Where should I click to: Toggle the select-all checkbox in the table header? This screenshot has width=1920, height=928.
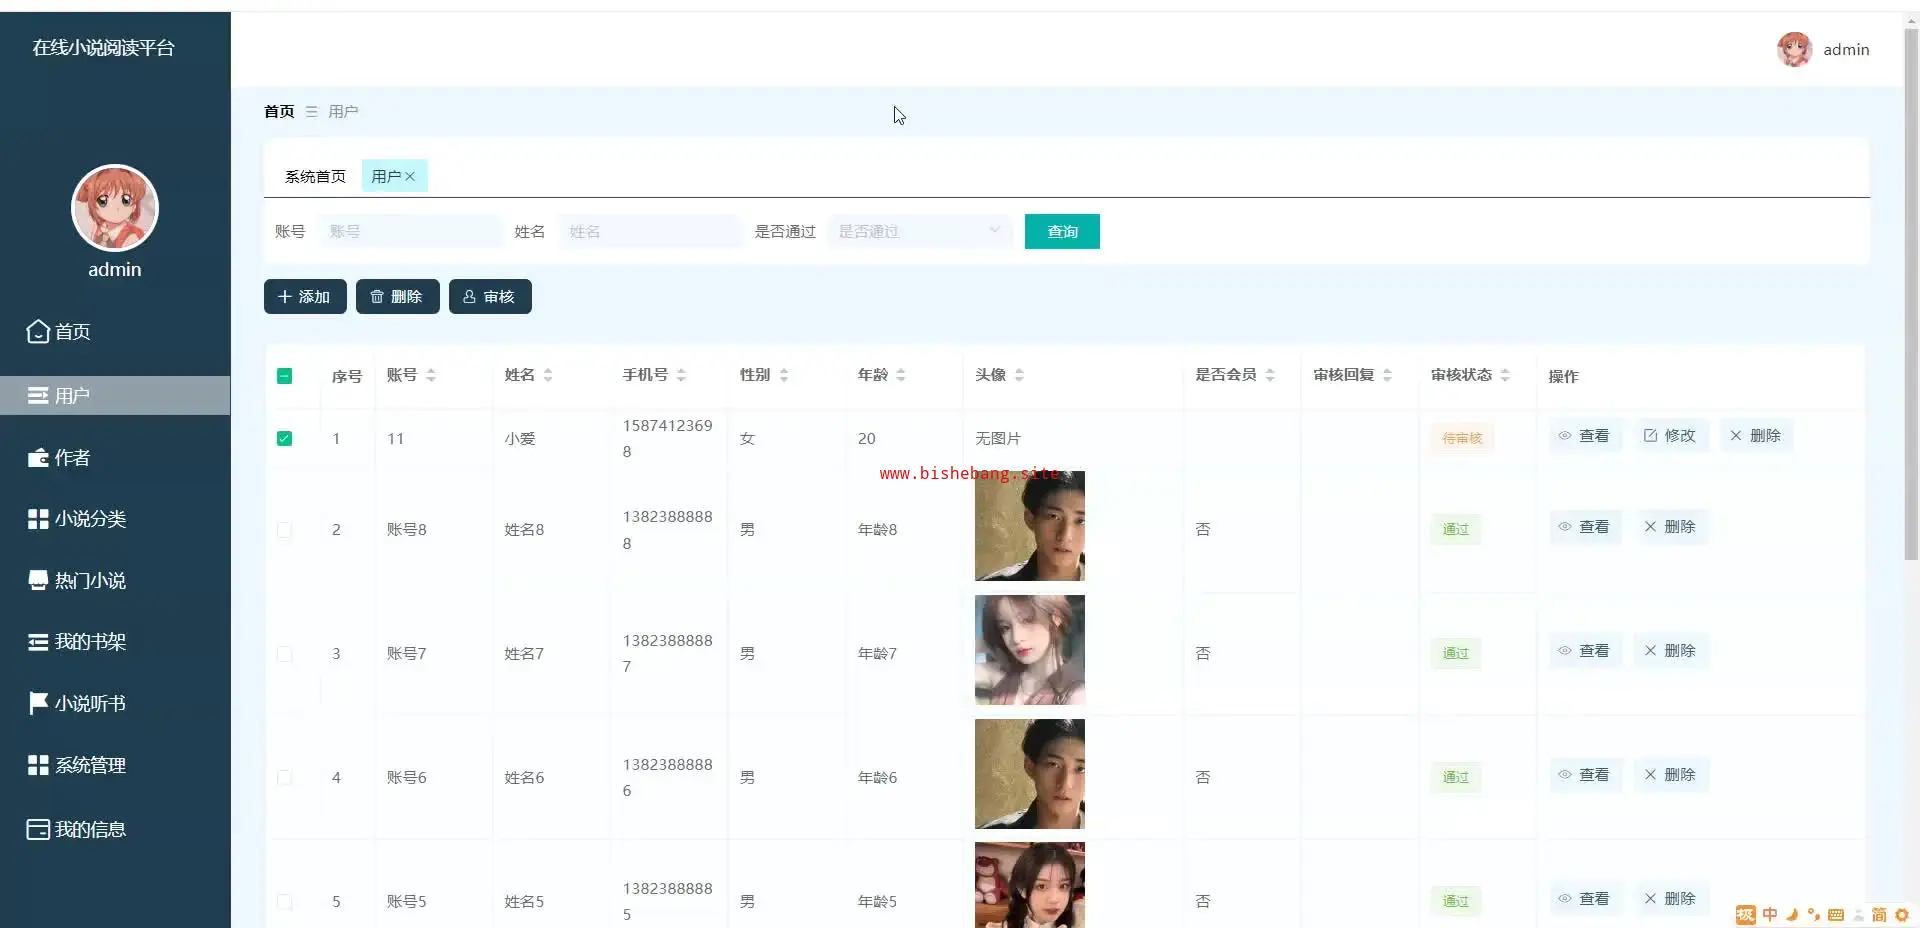coord(284,376)
